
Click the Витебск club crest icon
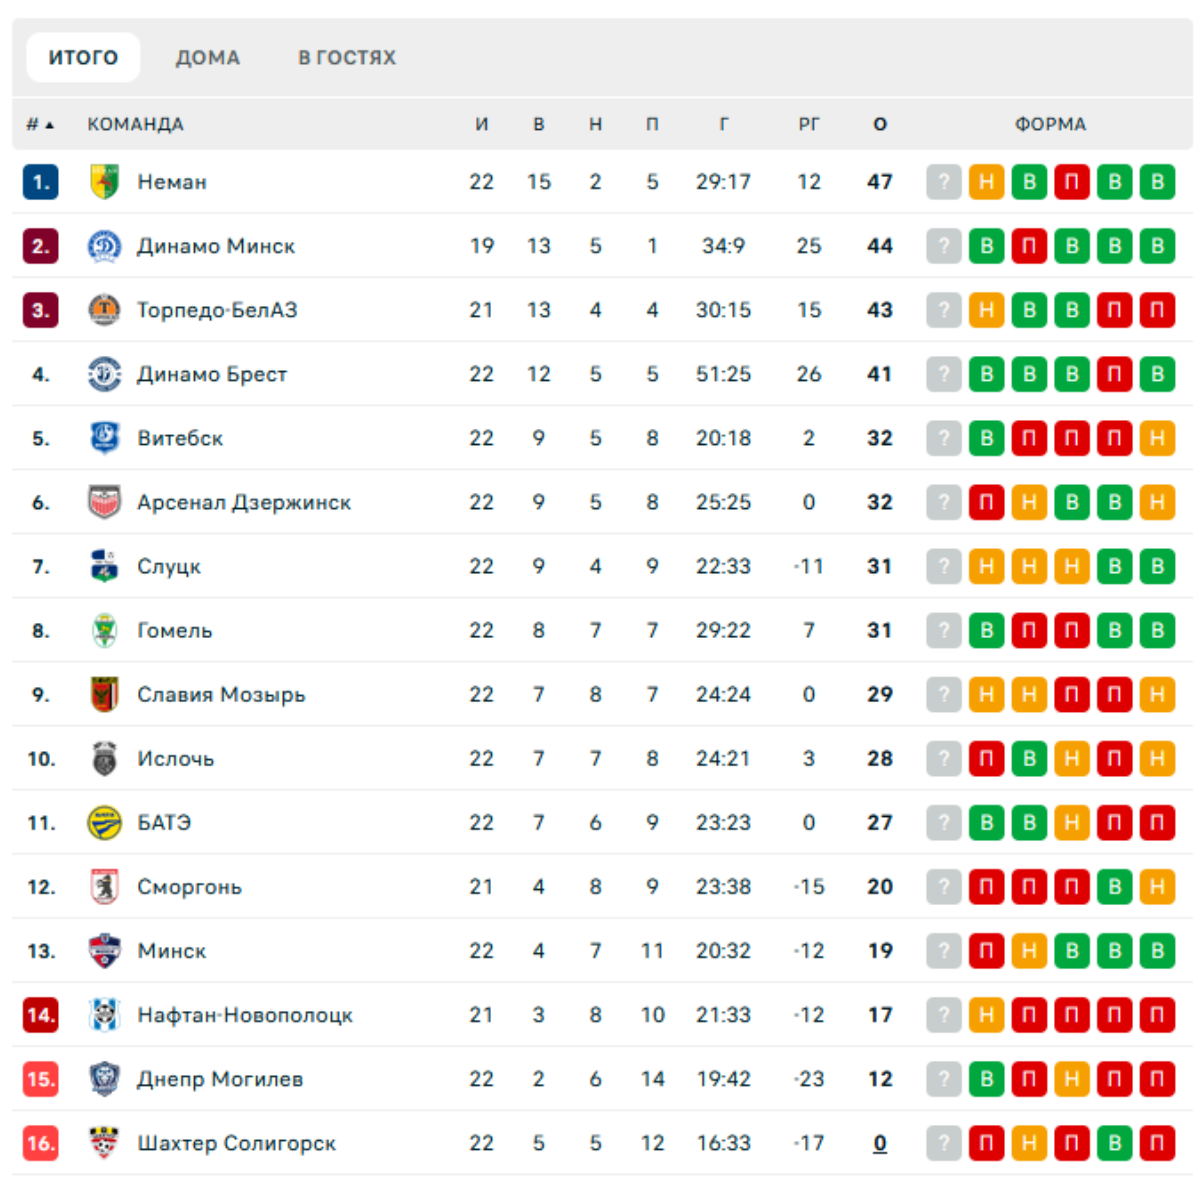(x=104, y=438)
